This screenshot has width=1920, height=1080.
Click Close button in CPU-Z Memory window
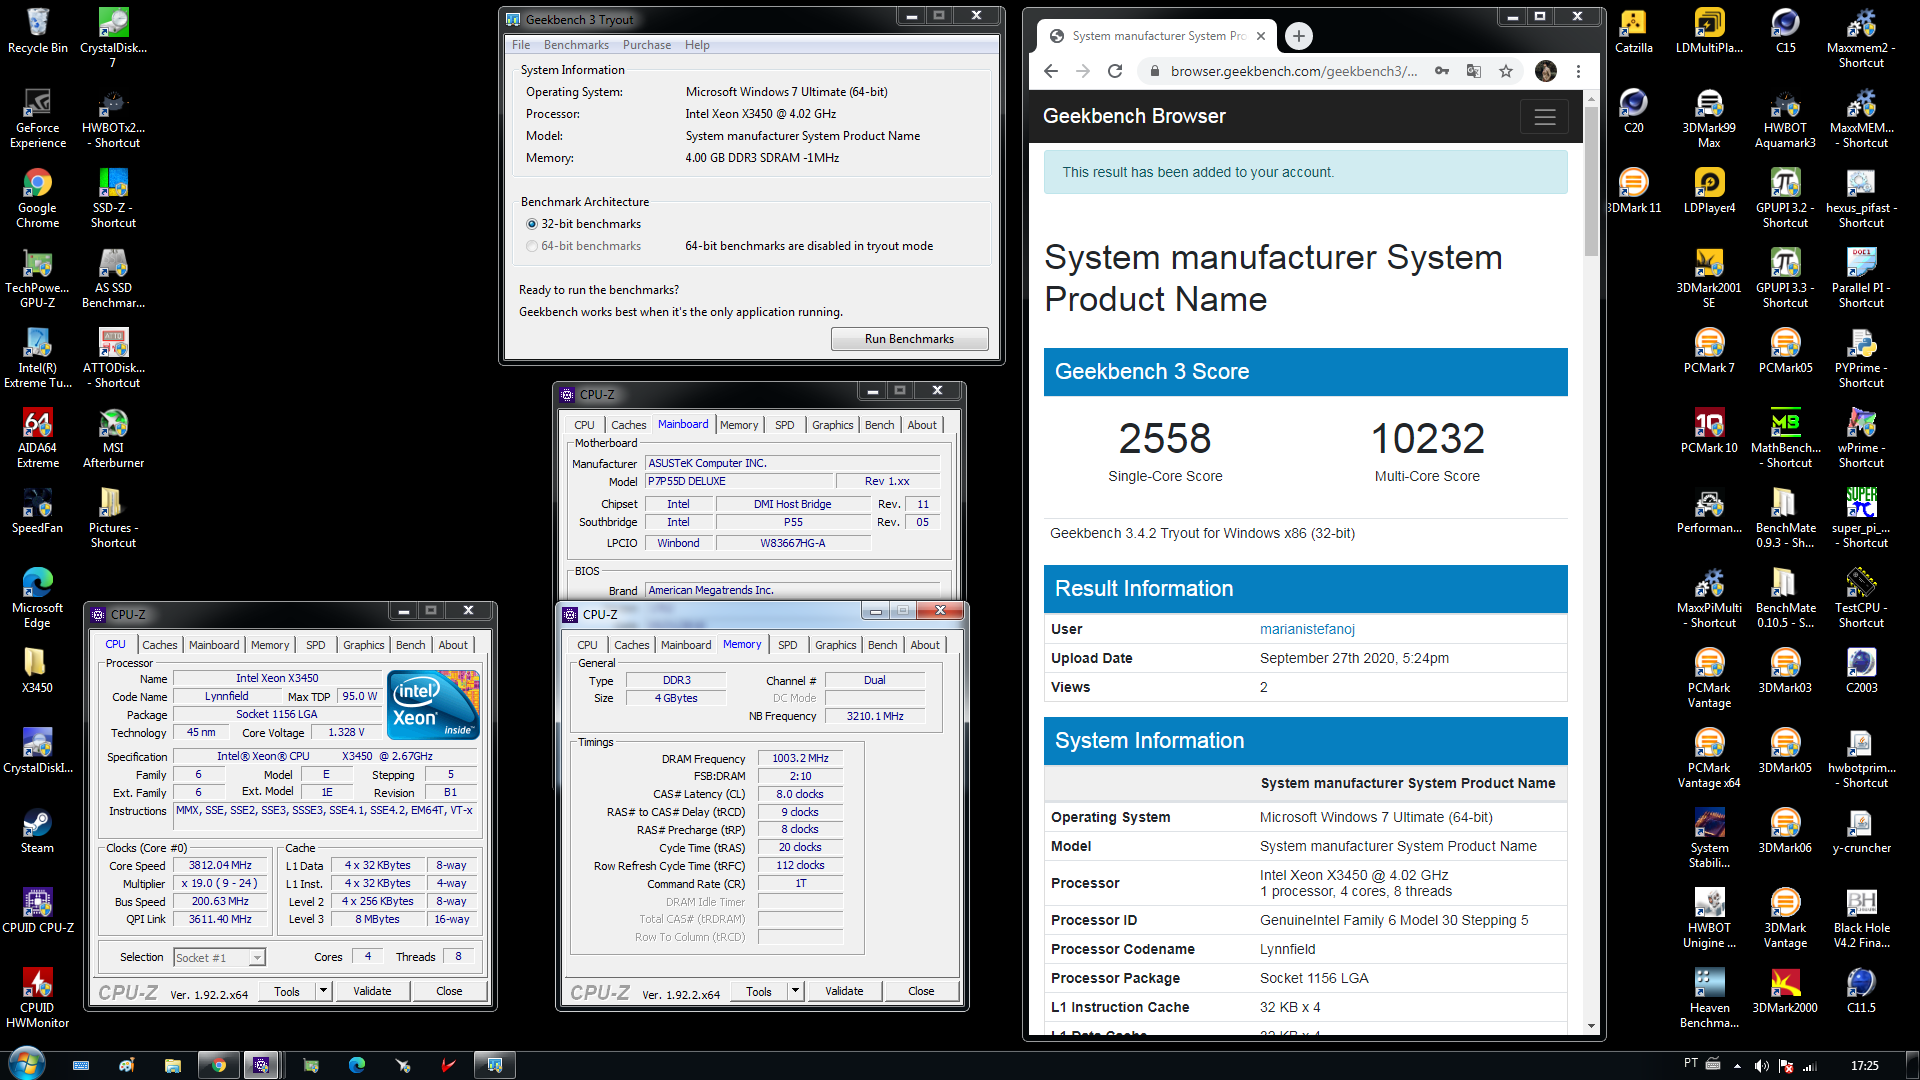[x=921, y=991]
